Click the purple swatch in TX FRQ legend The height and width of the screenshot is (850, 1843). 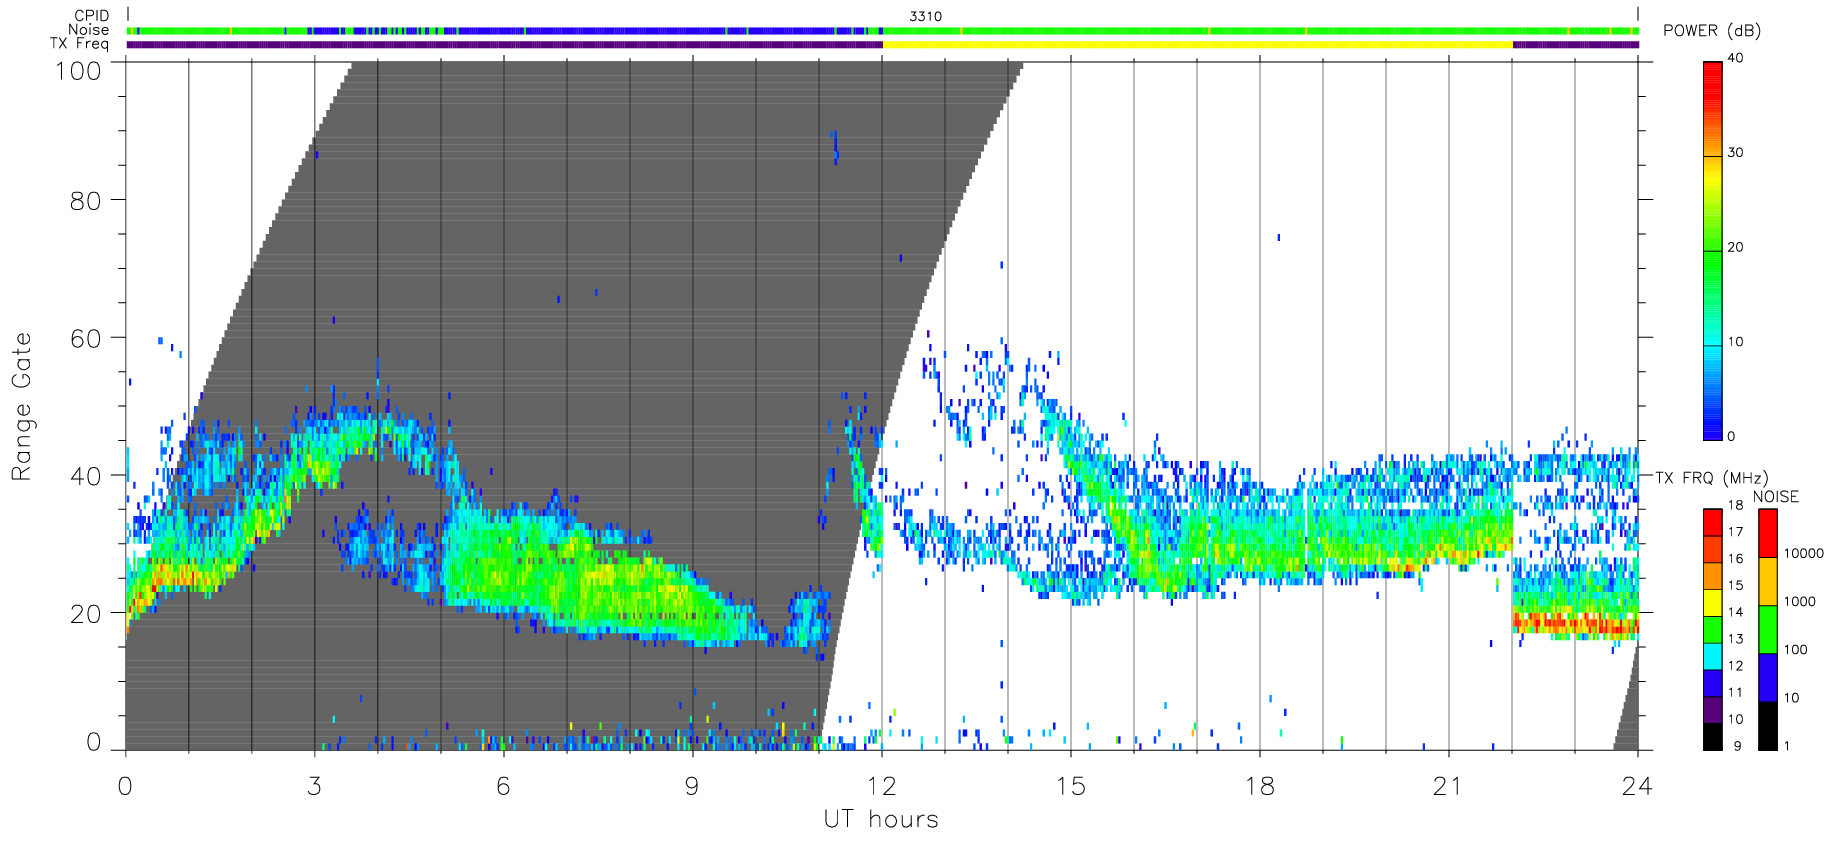tap(1713, 710)
